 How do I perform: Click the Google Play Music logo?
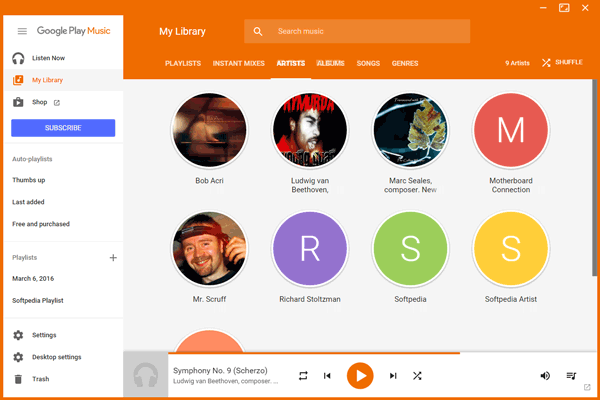(x=73, y=31)
